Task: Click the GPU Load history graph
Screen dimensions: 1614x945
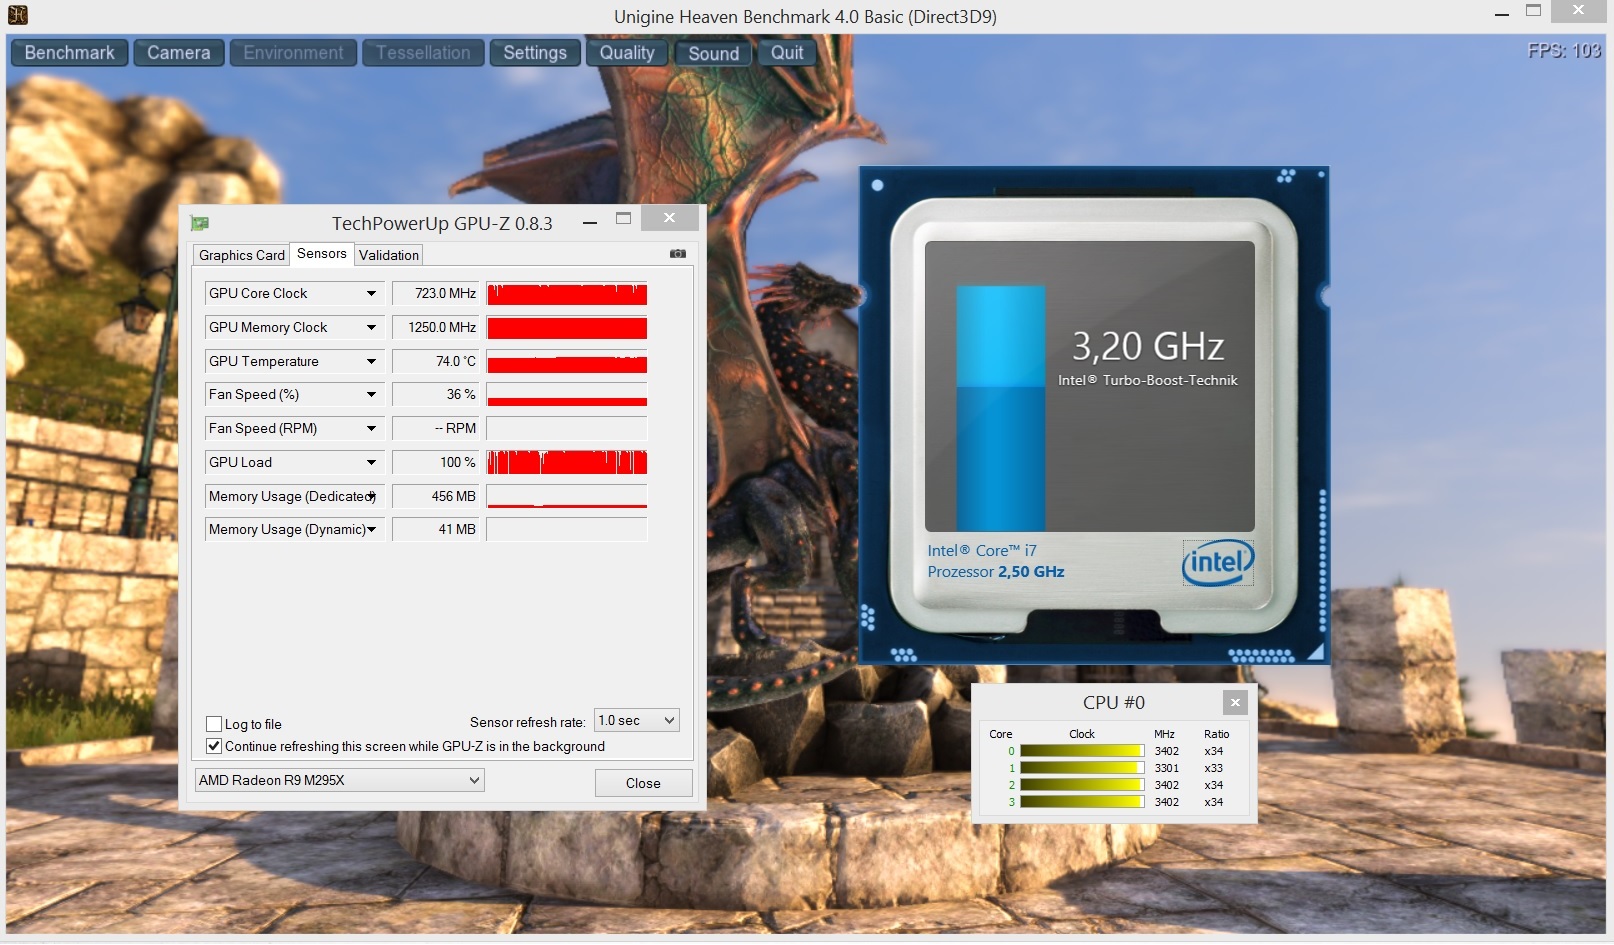Action: [x=567, y=462]
